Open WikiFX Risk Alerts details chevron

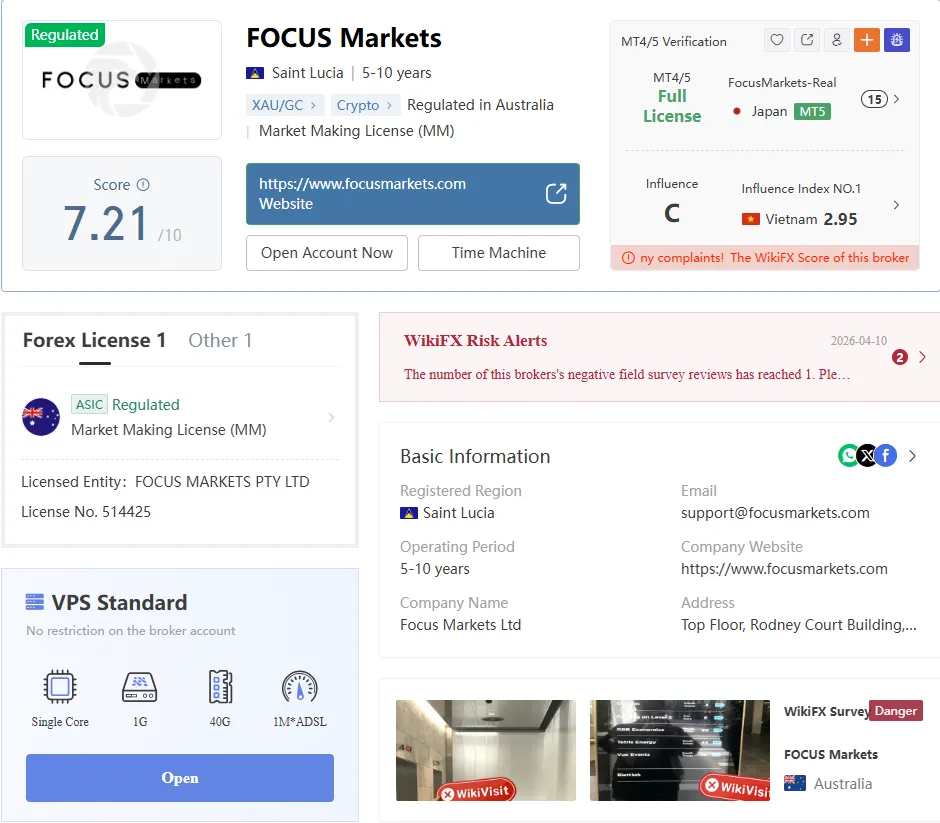pyautogui.click(x=922, y=357)
